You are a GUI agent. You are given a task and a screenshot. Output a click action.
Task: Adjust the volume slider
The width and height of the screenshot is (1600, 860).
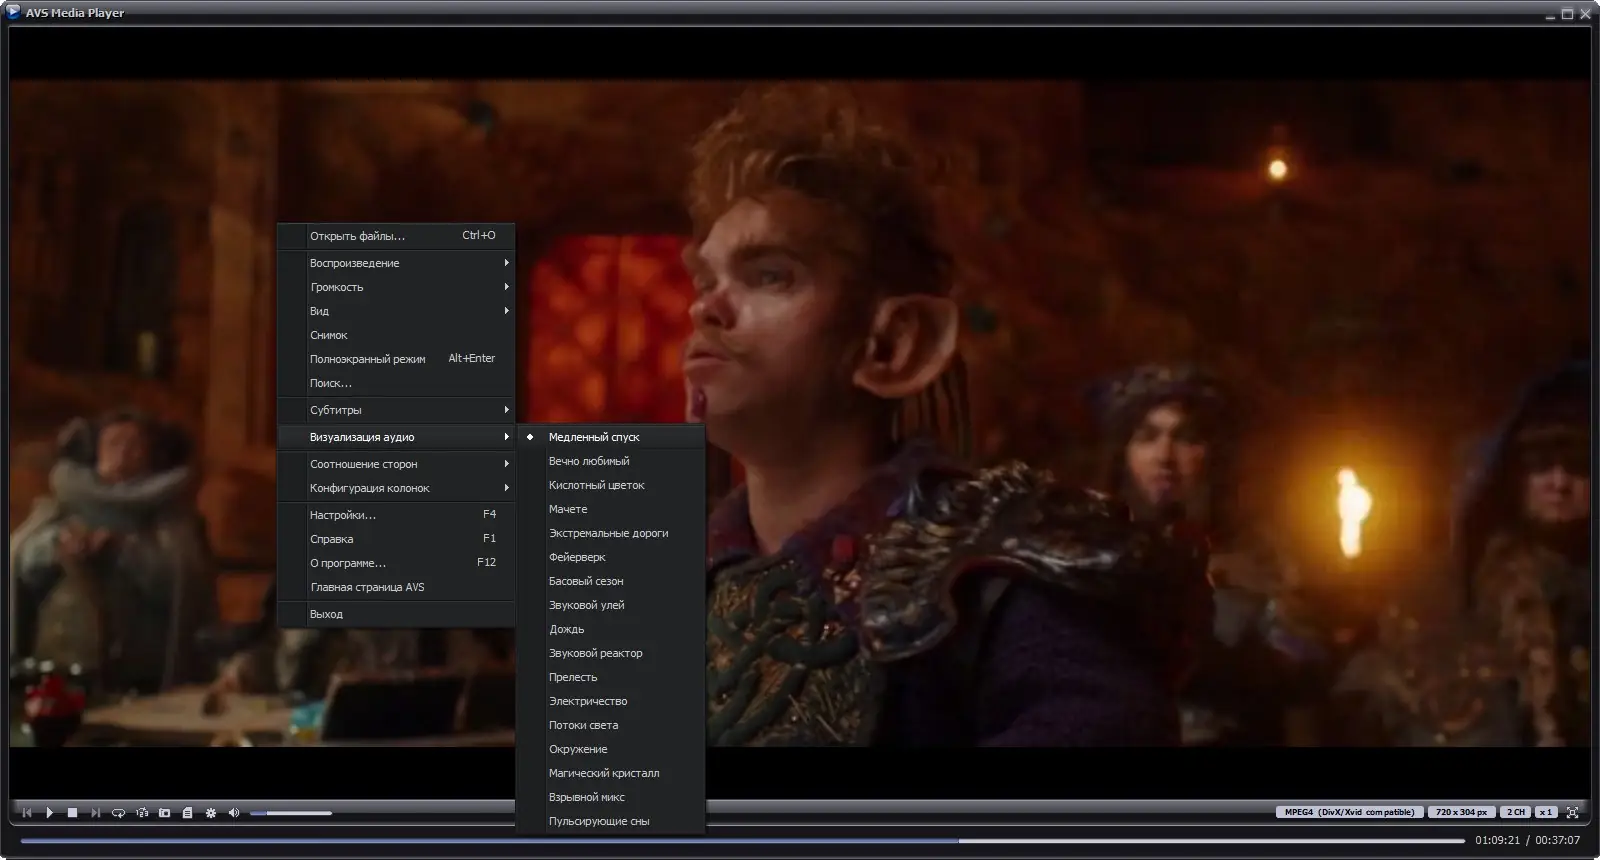291,813
